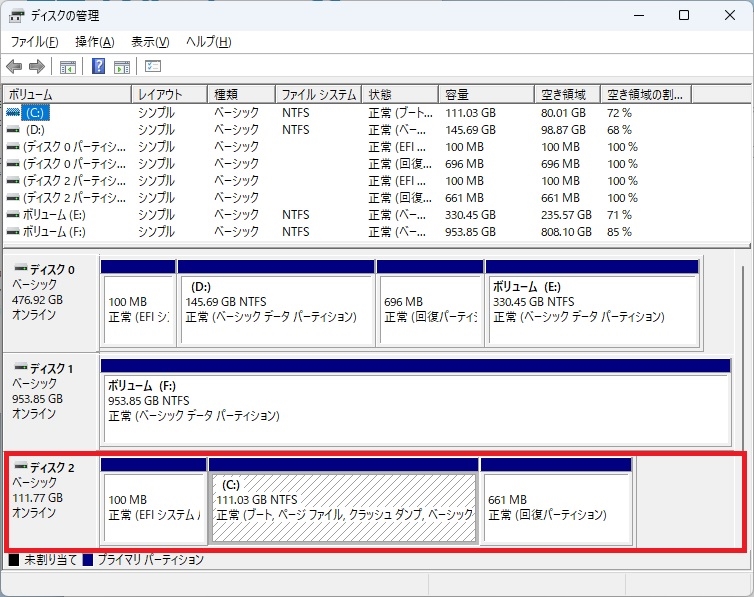Open the ファイル(F) menu
This screenshot has width=754, height=597.
[35, 42]
